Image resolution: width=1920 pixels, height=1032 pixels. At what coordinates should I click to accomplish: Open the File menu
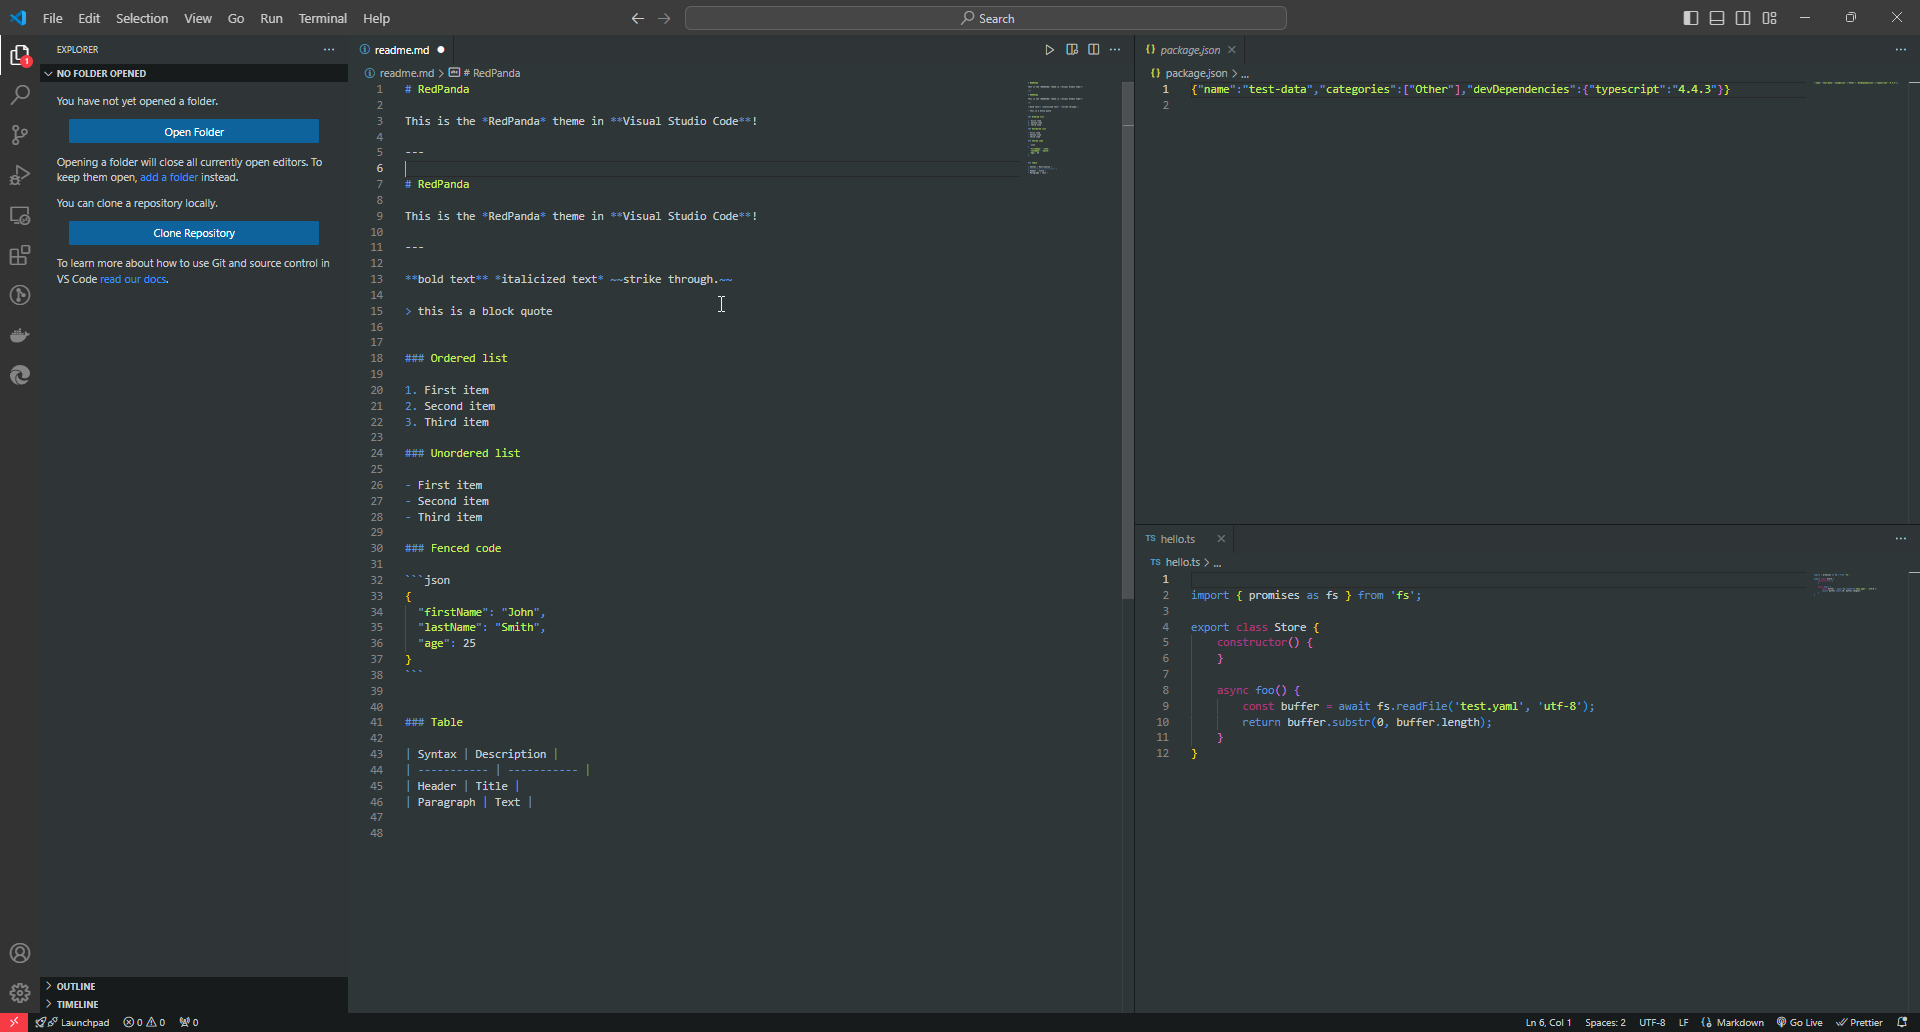coord(53,18)
